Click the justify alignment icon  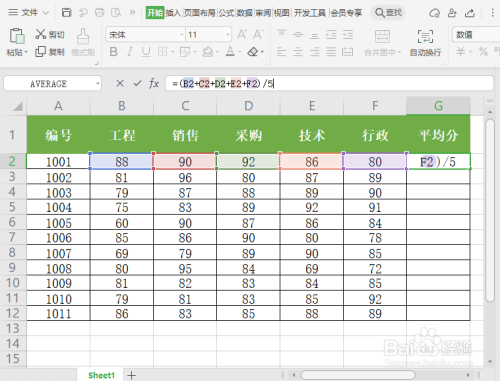tap(331, 52)
